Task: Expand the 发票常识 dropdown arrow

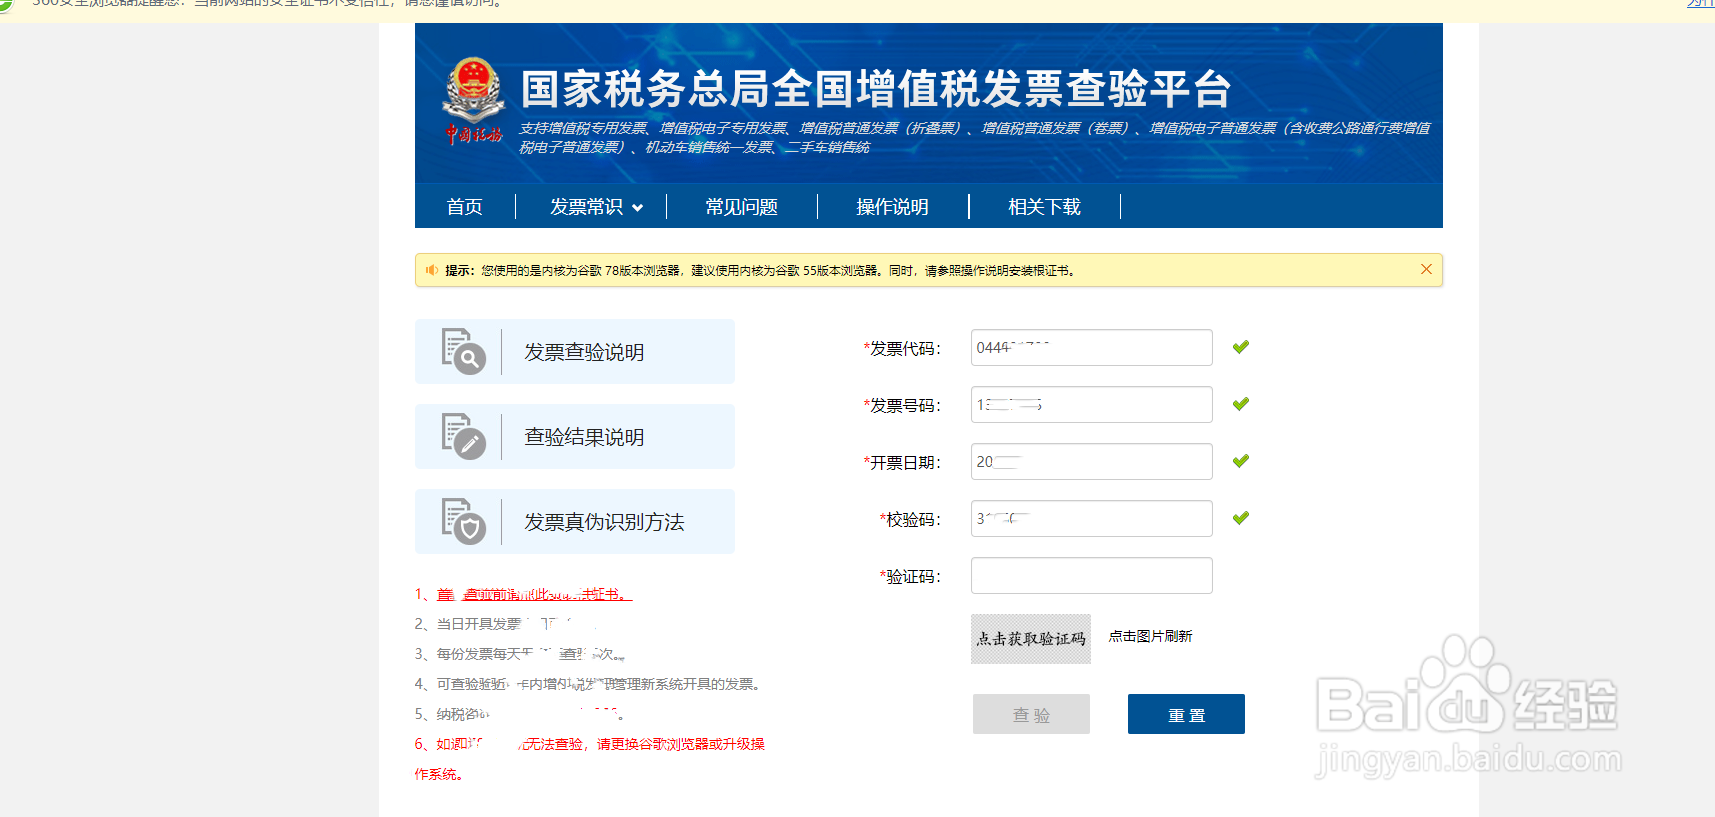Action: (637, 208)
